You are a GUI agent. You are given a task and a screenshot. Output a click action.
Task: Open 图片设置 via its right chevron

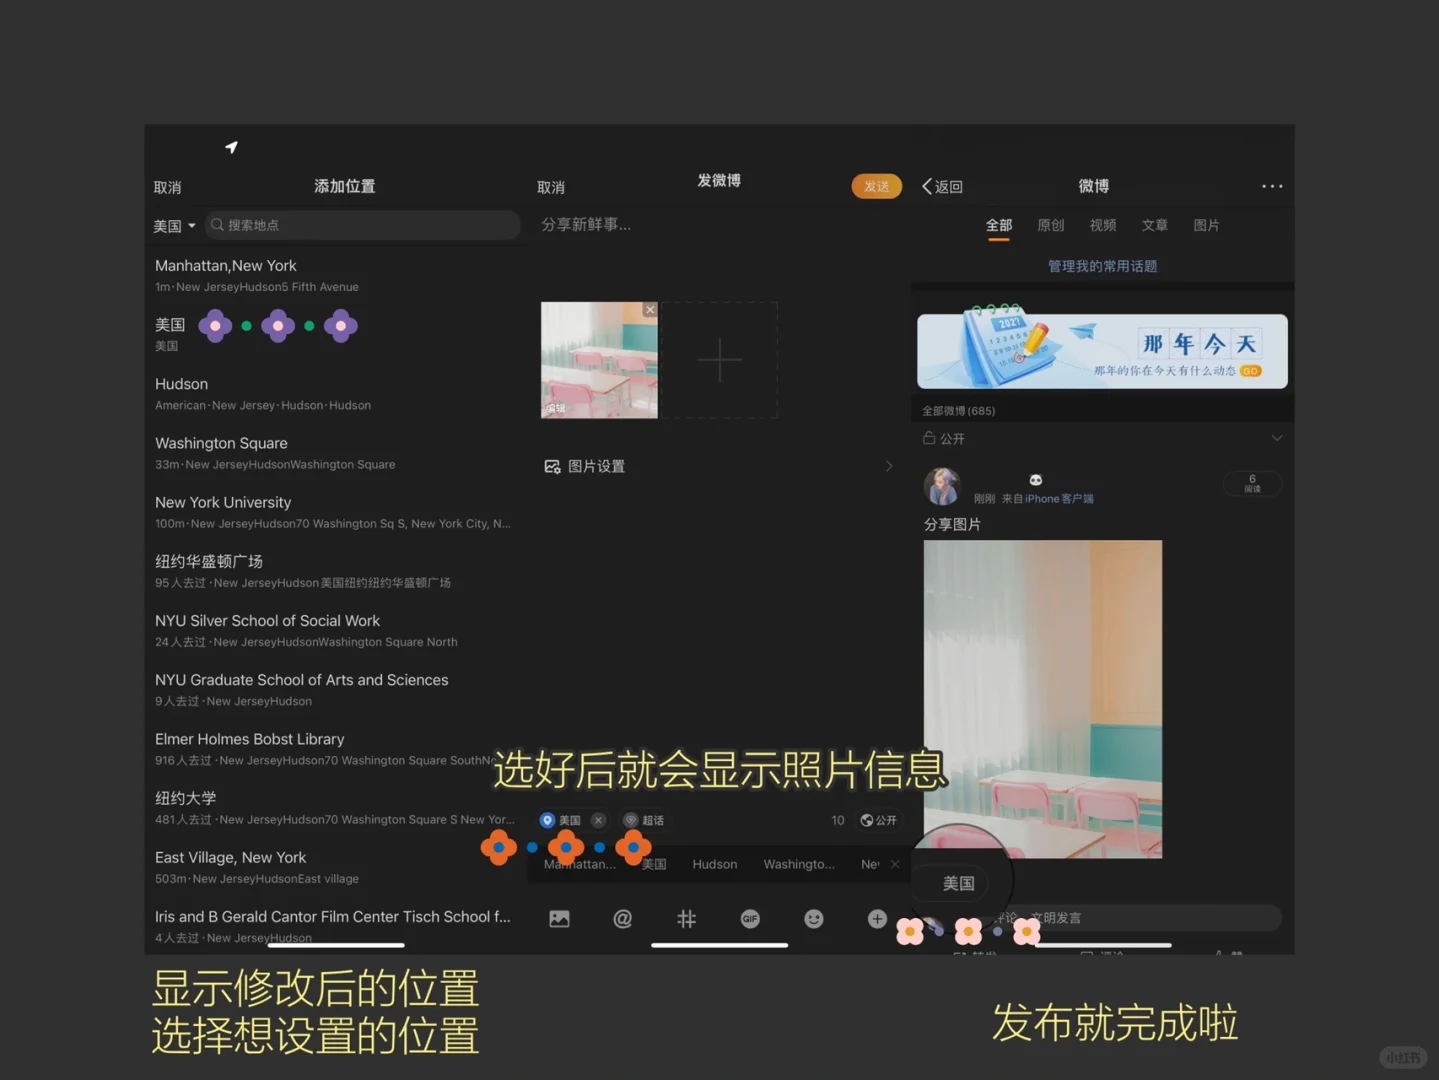point(889,465)
